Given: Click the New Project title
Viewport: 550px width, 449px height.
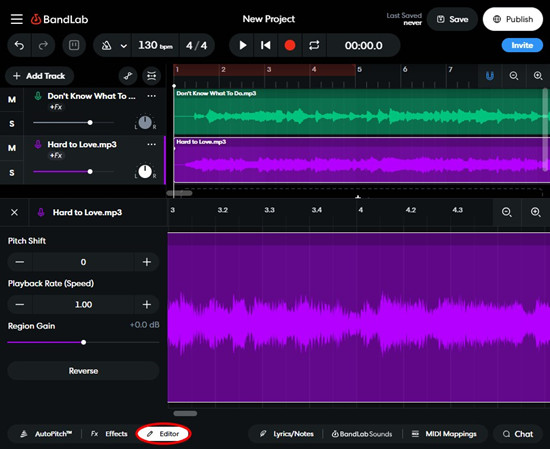Looking at the screenshot, I should click(269, 19).
